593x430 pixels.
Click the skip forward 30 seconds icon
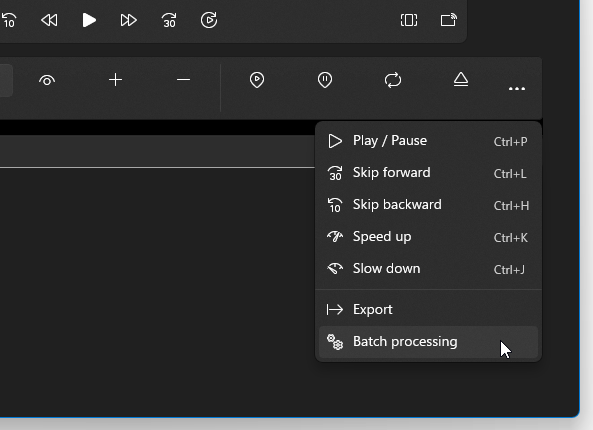point(169,20)
